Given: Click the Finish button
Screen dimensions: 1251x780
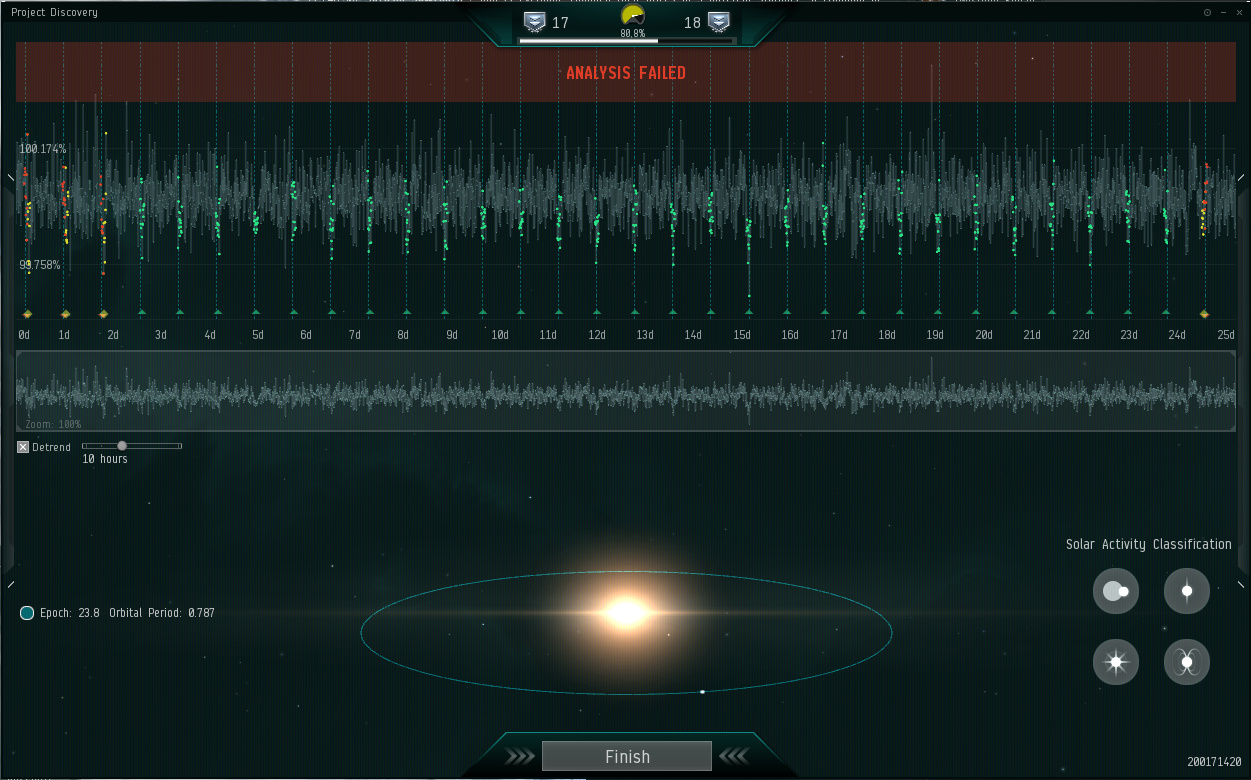Looking at the screenshot, I should [627, 756].
